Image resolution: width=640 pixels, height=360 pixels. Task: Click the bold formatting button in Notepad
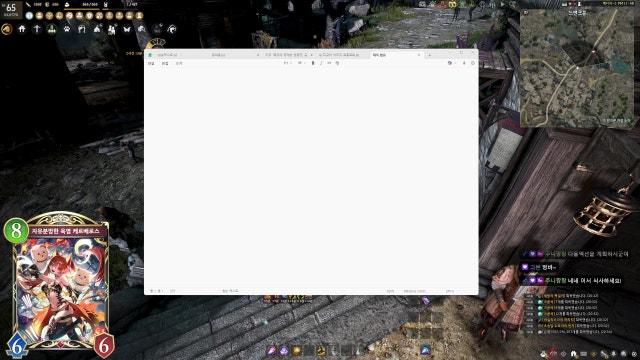[313, 63]
